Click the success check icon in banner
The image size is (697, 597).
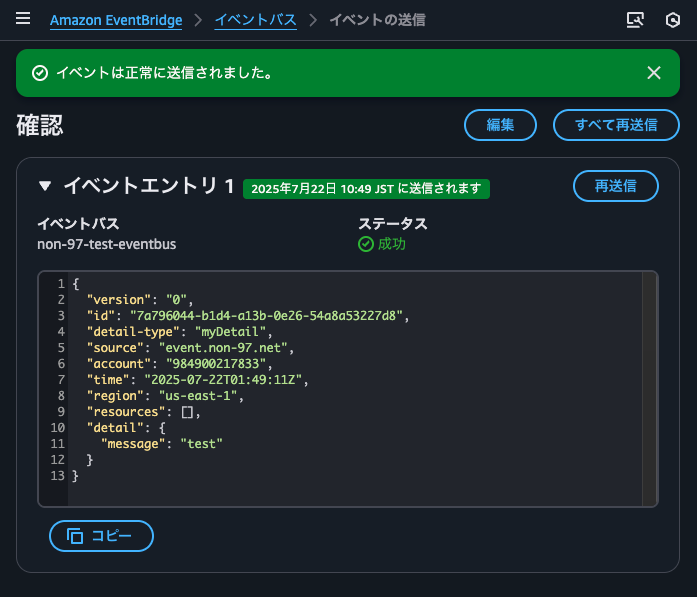[40, 73]
